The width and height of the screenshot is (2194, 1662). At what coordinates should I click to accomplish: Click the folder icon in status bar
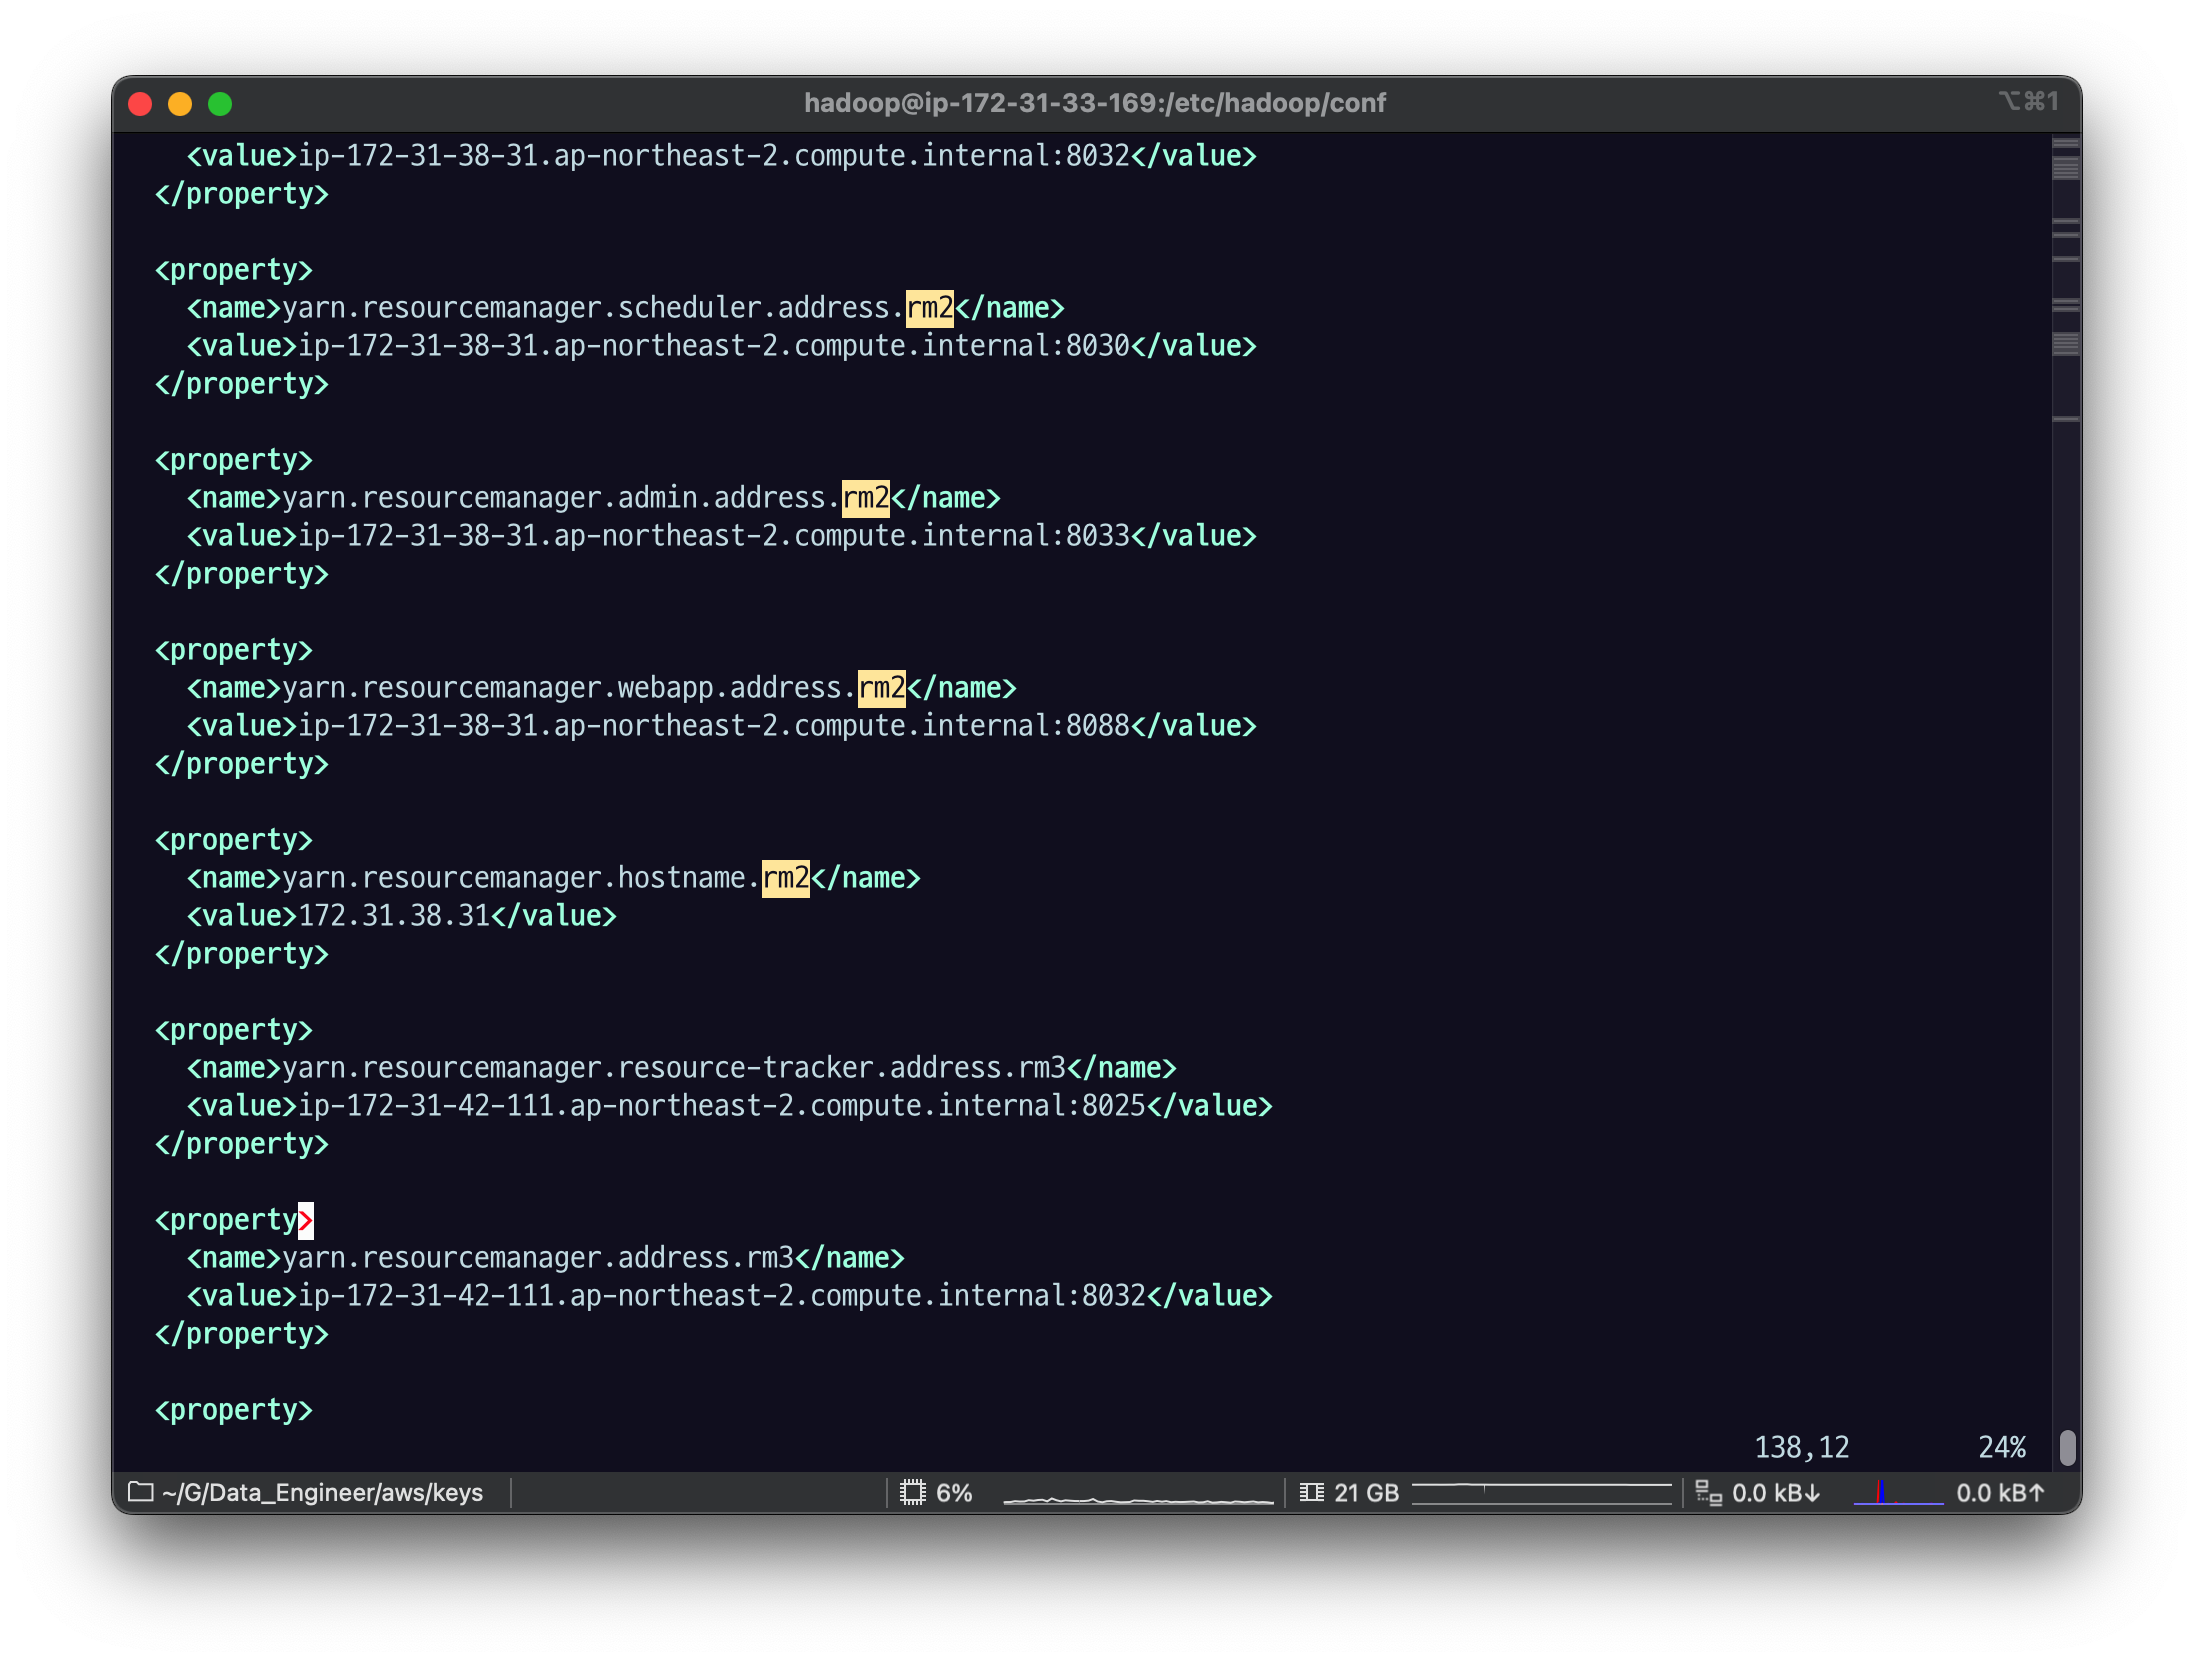[141, 1492]
